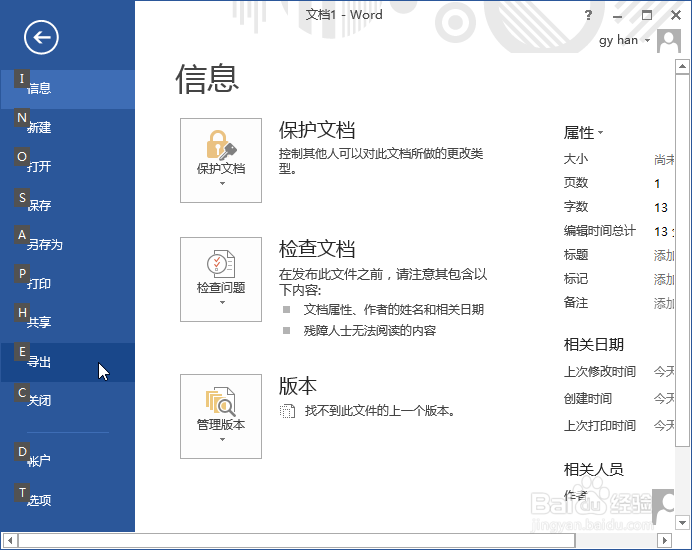This screenshot has height=550, width=692.
Task: Click the horizontal scrollbar thumb
Action: [296, 540]
